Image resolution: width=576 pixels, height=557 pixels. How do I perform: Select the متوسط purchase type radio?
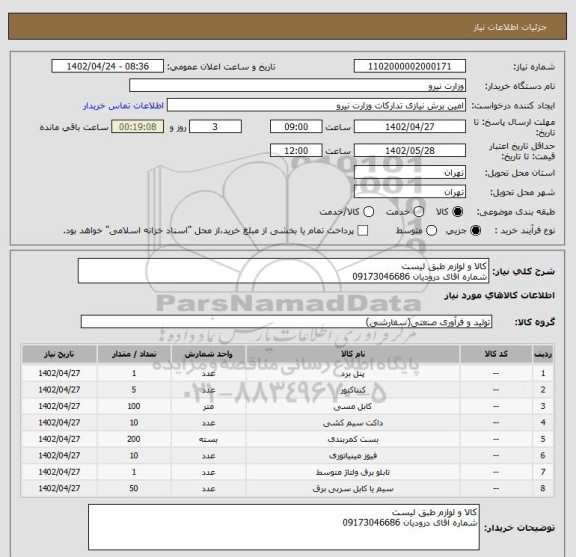pos(431,231)
